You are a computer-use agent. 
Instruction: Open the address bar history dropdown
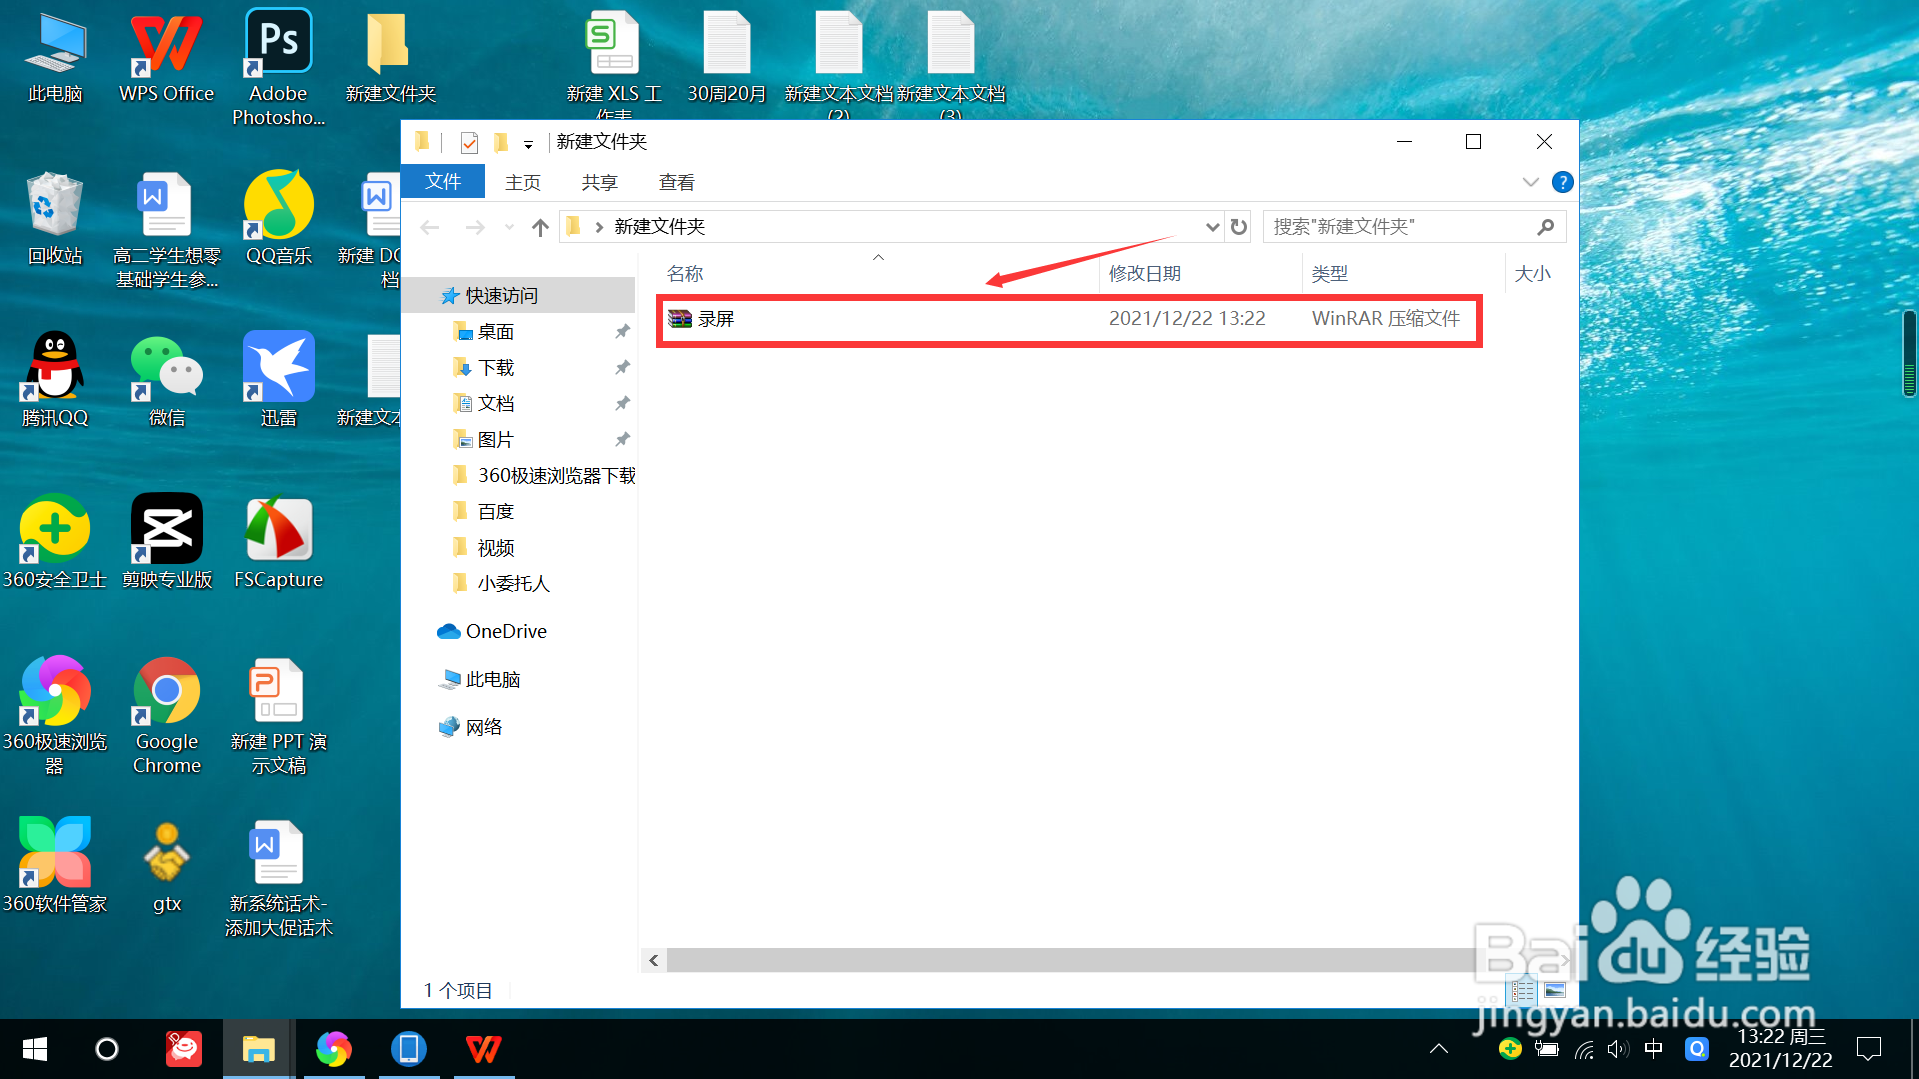click(1211, 227)
